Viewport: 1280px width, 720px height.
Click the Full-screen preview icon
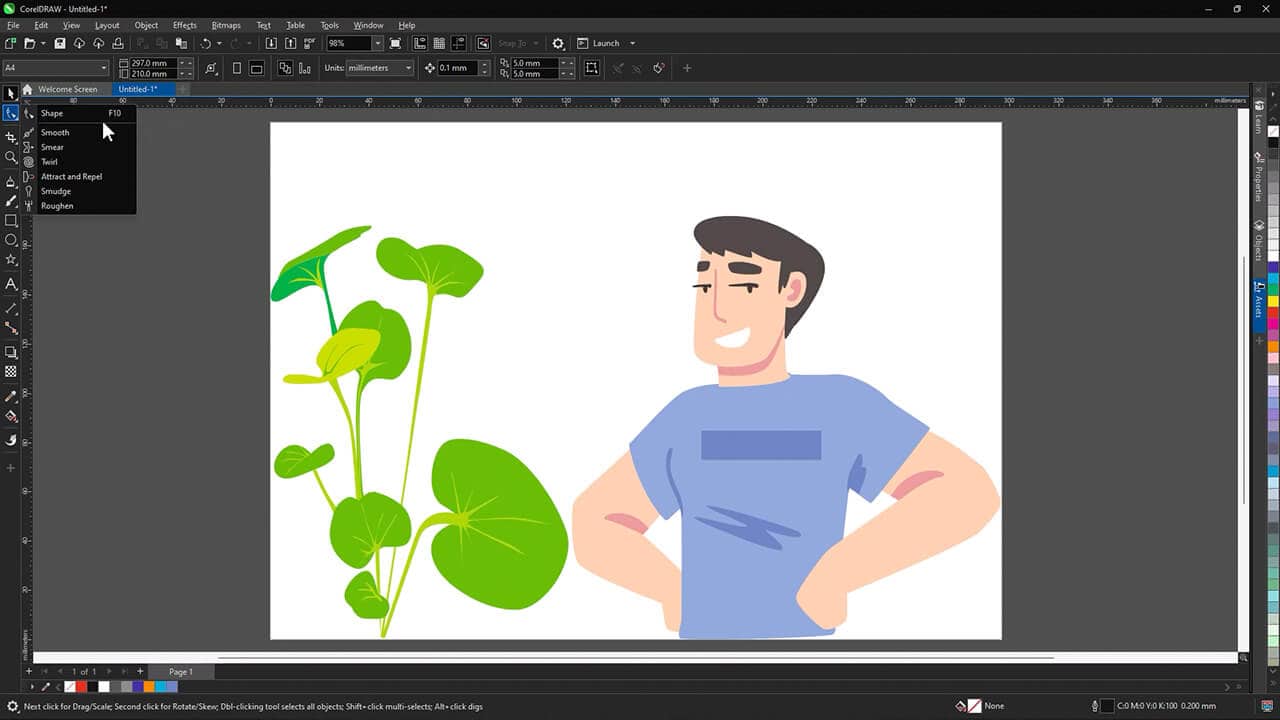click(396, 44)
